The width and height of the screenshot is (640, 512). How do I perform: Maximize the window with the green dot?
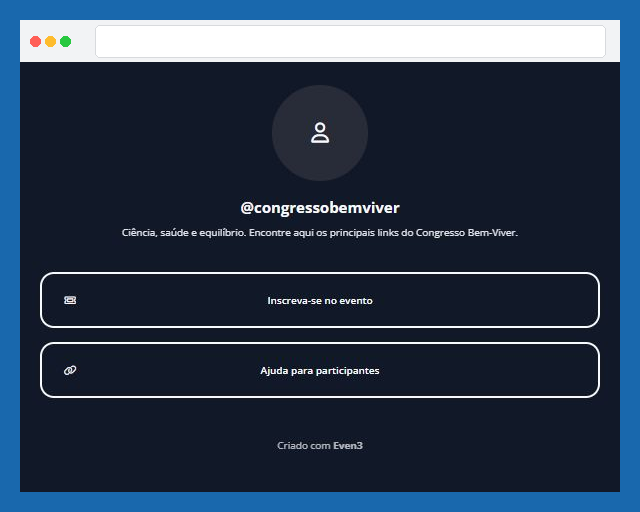(x=66, y=41)
